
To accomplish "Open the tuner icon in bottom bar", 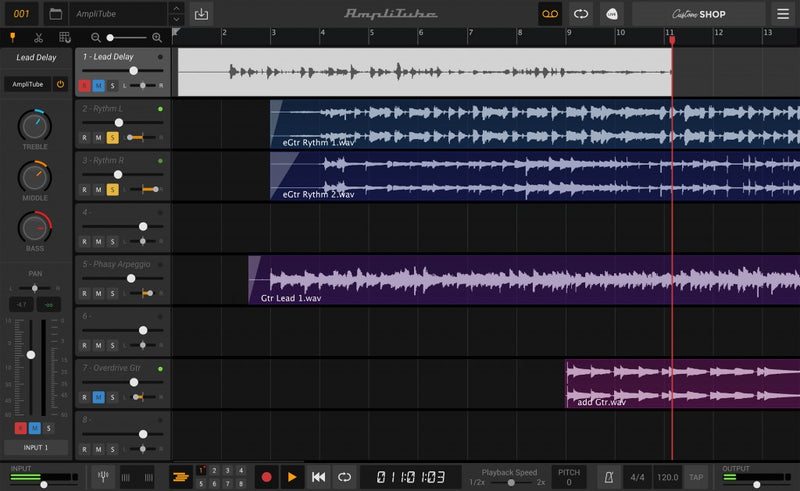I will [x=104, y=477].
